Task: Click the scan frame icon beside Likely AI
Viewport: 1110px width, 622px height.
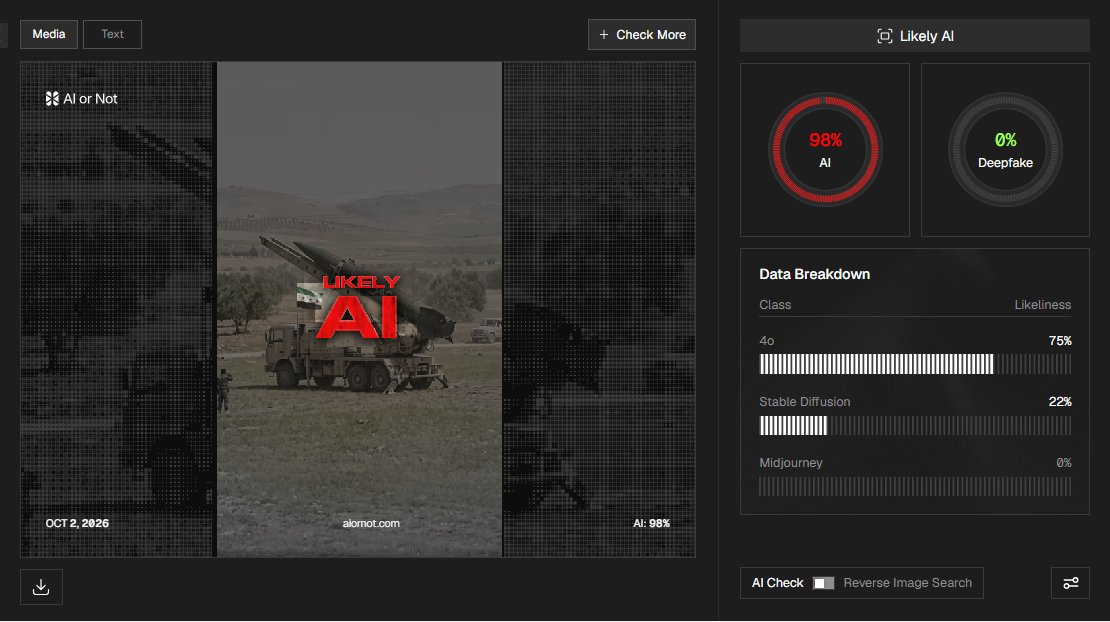Action: [x=884, y=36]
